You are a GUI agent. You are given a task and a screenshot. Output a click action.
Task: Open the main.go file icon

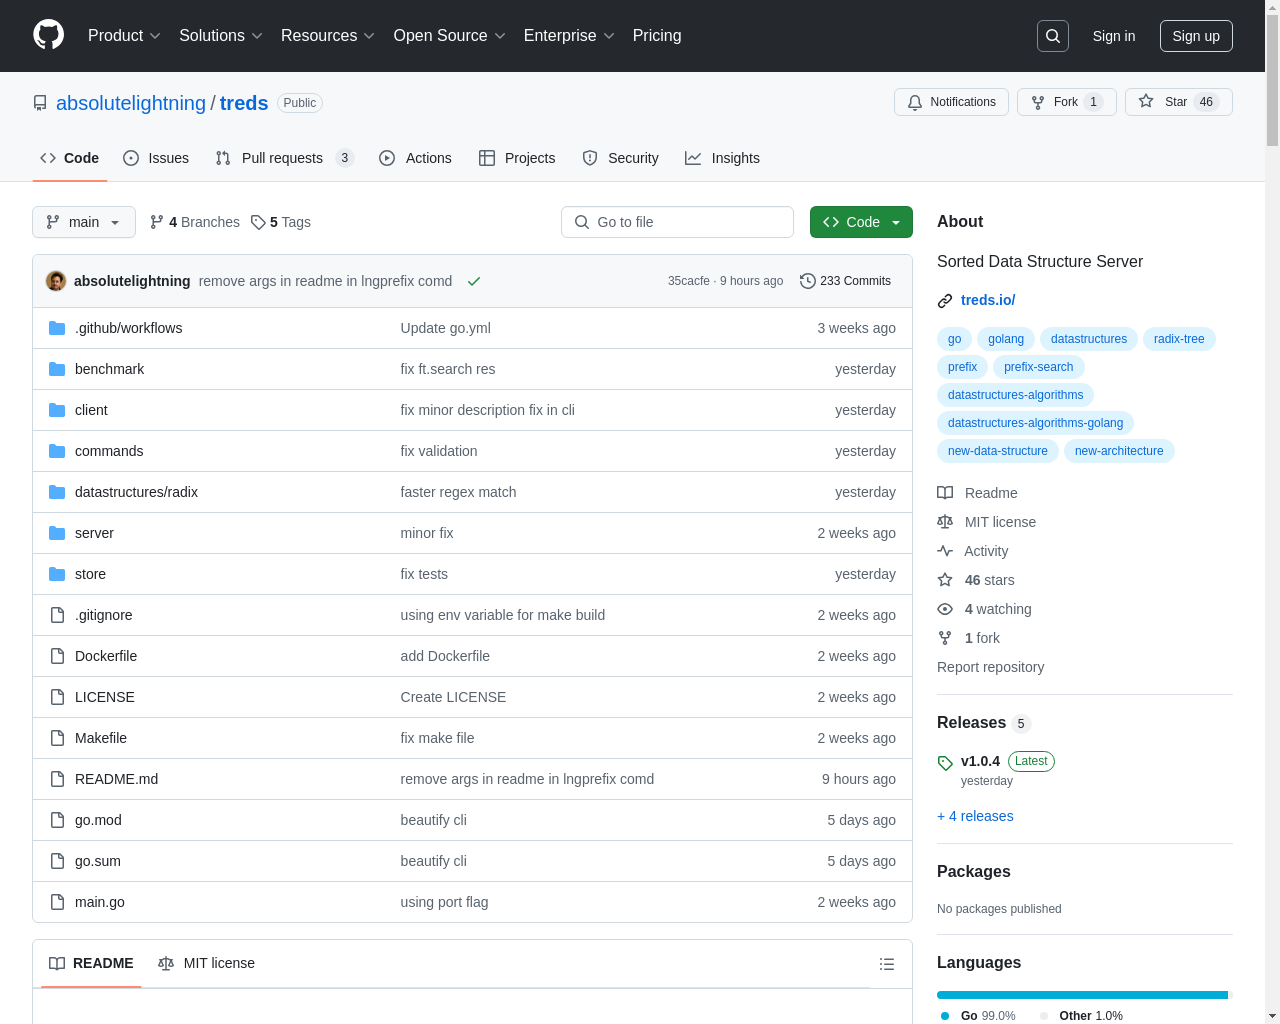click(57, 902)
